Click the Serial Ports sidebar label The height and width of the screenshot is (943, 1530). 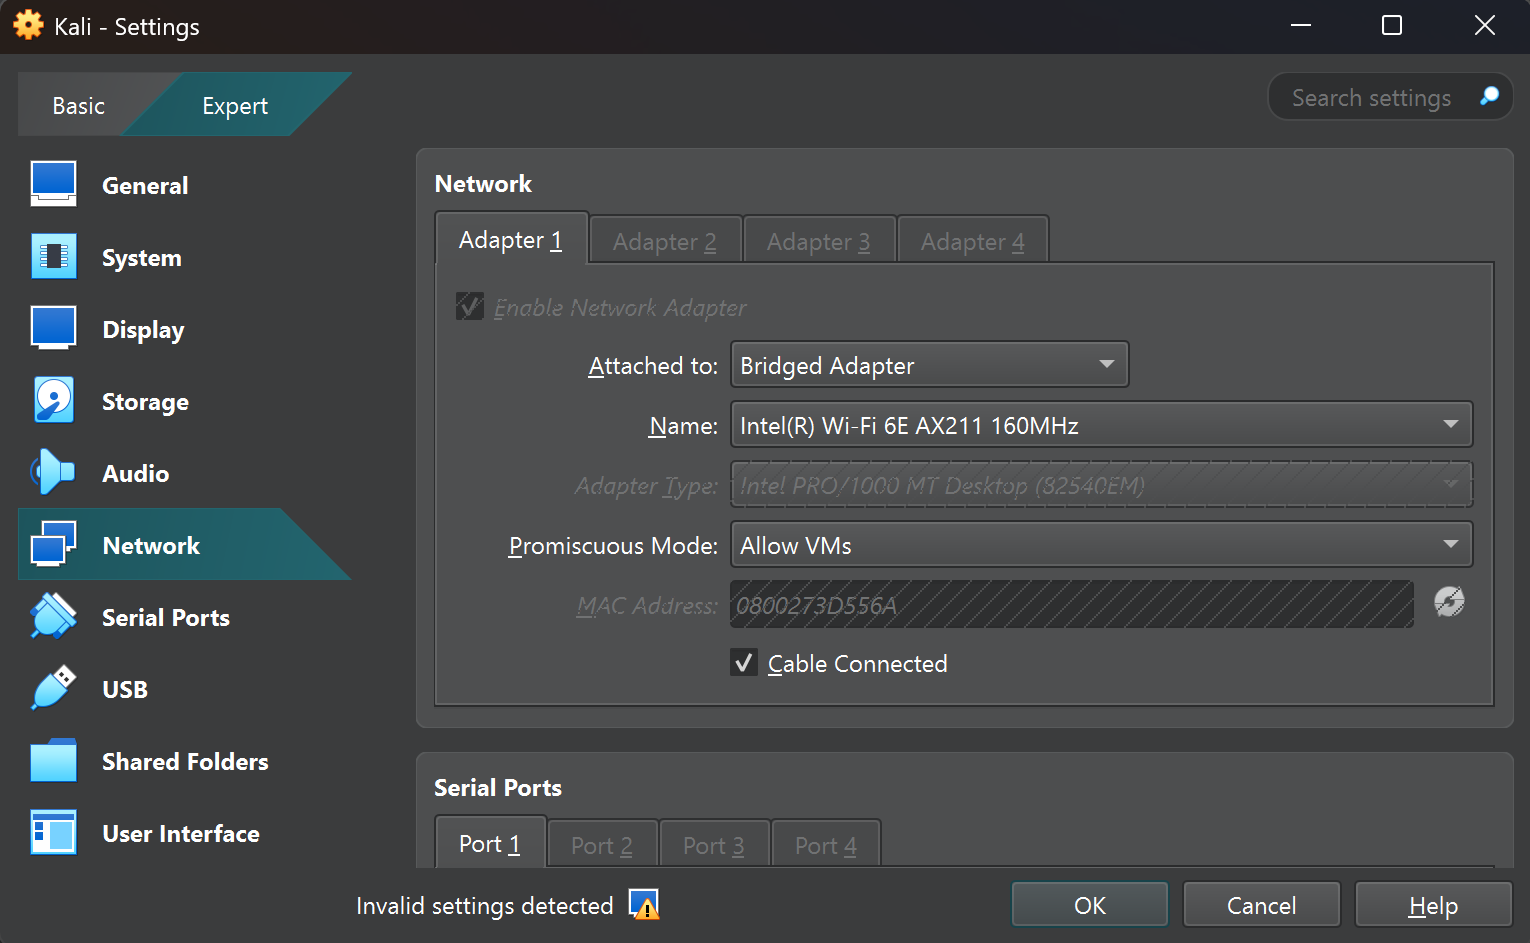[x=166, y=618]
